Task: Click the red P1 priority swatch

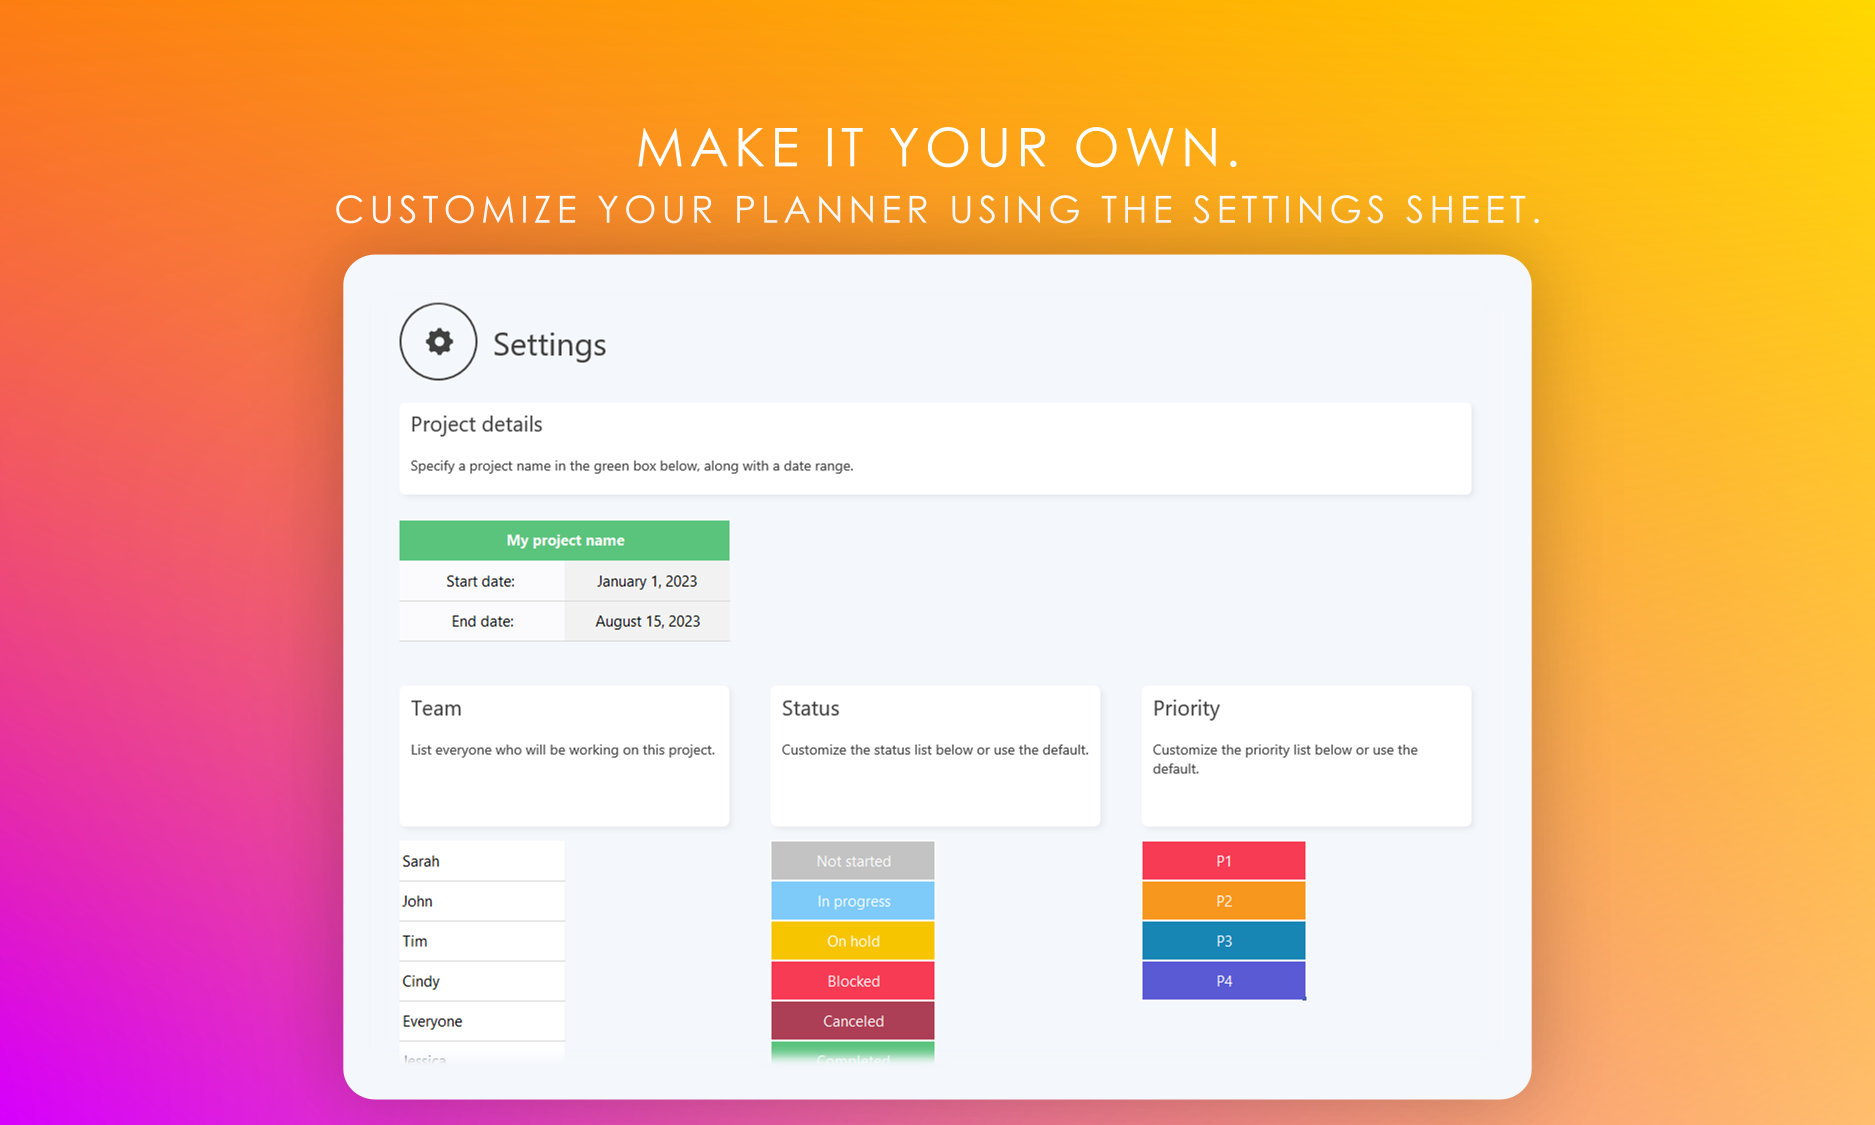Action: click(1223, 861)
